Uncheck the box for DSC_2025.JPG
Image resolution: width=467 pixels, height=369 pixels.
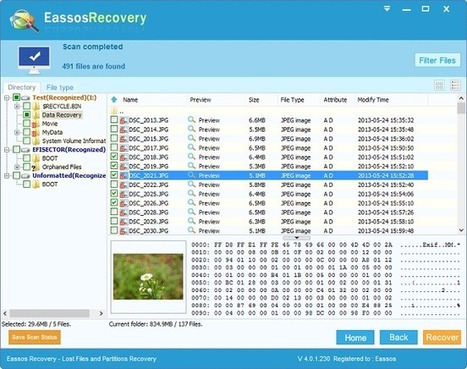(114, 193)
